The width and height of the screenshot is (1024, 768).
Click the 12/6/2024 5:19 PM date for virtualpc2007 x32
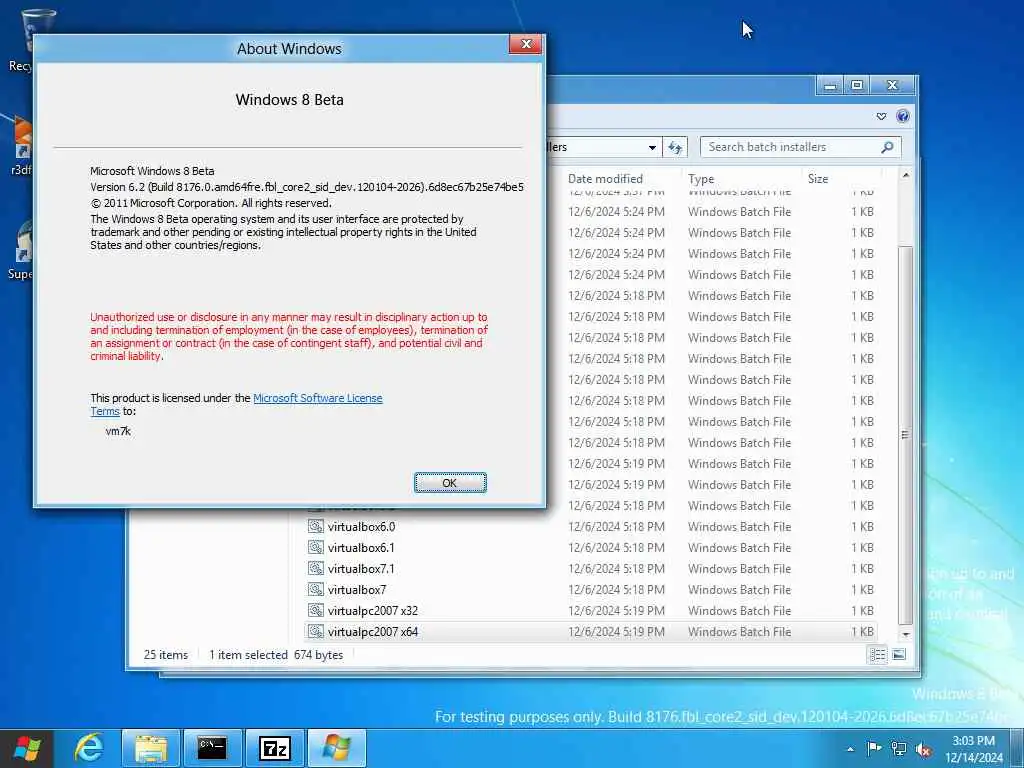pyautogui.click(x=616, y=611)
